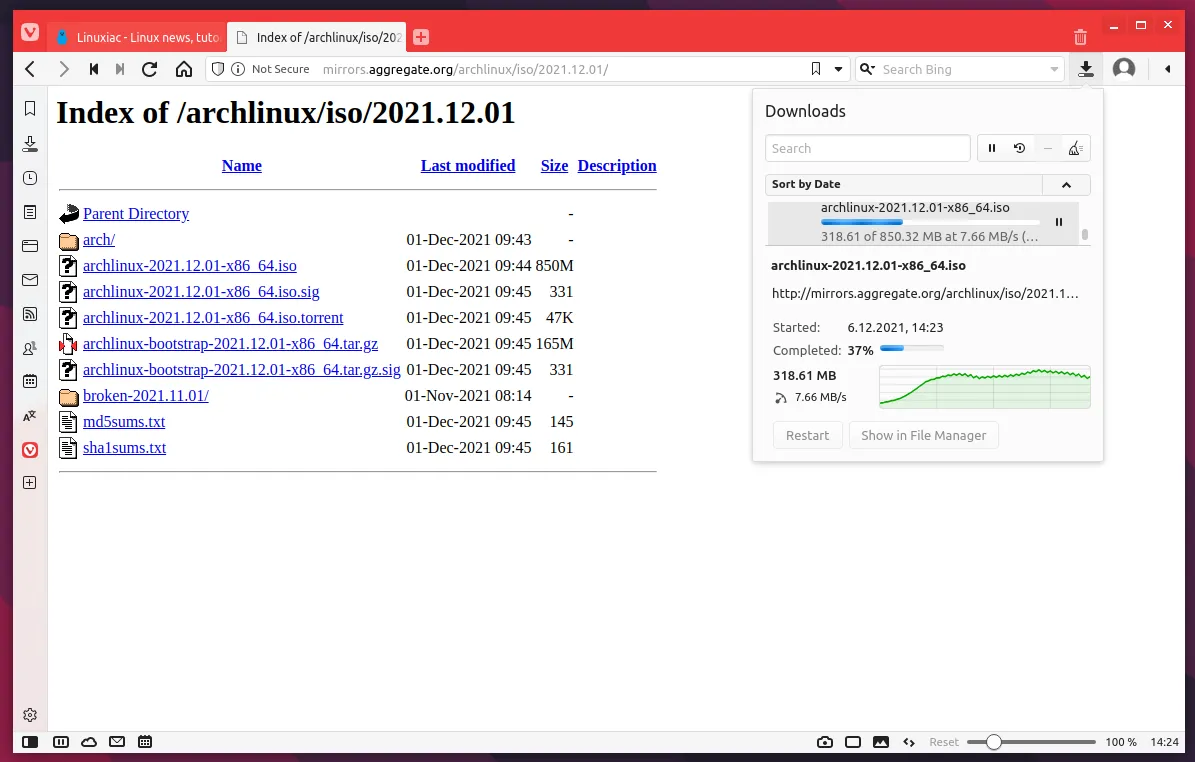The width and height of the screenshot is (1195, 762).
Task: Adjust the zoom slider handle
Action: click(993, 741)
